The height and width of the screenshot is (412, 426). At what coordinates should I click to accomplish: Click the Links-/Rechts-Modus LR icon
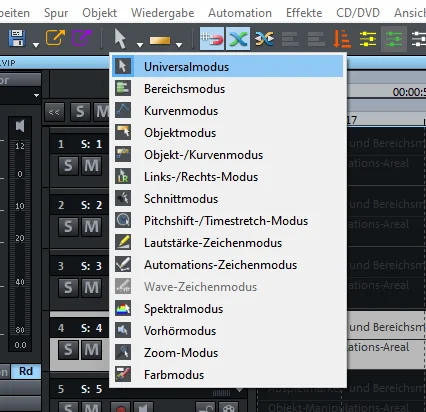click(123, 176)
